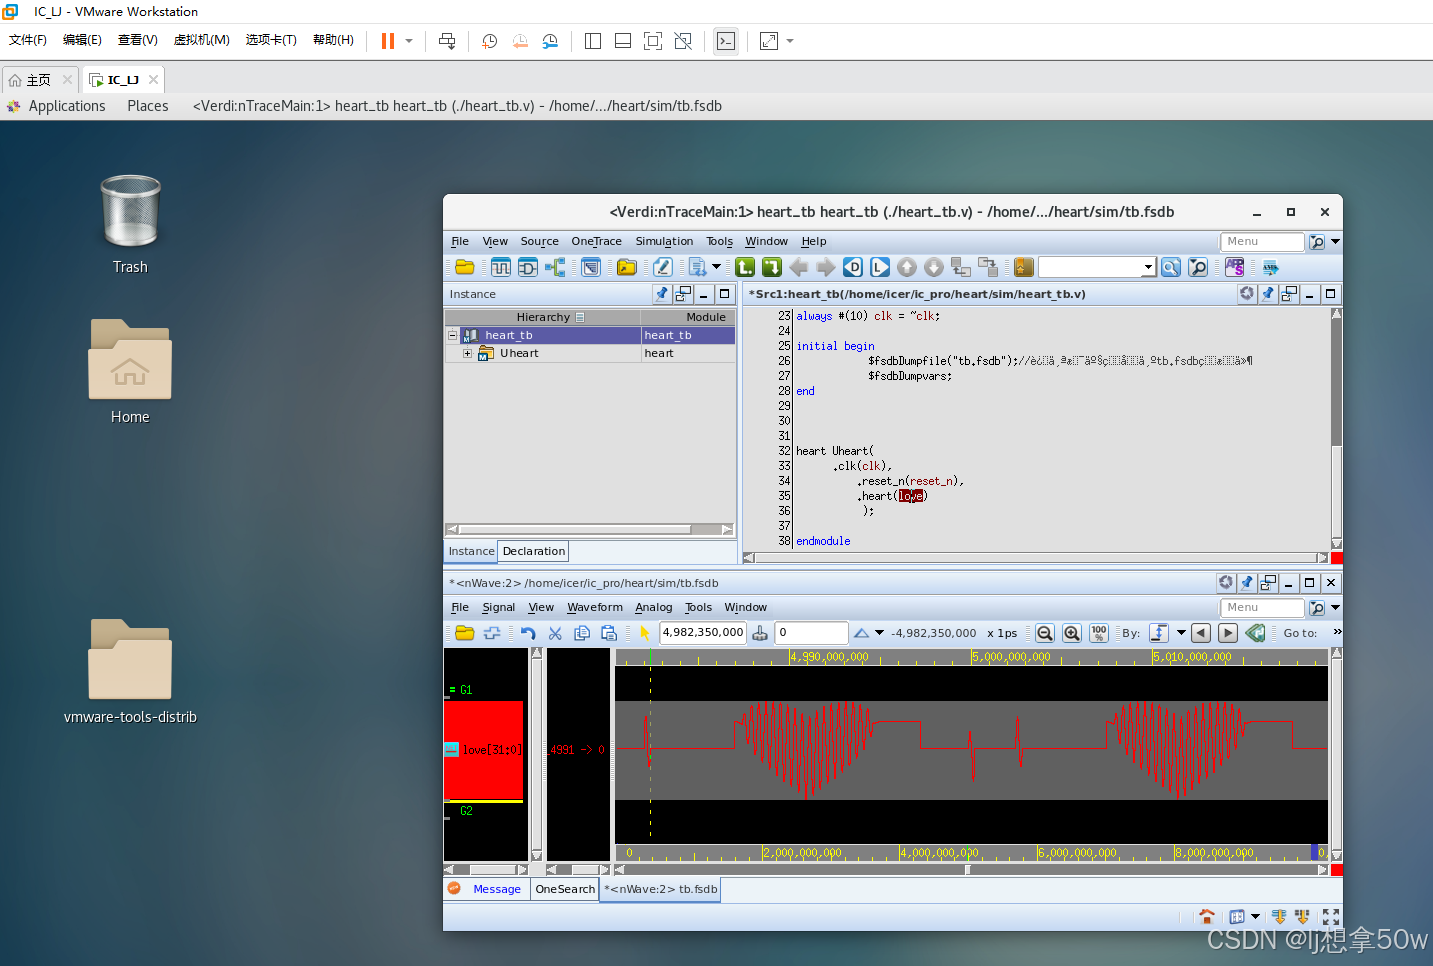The image size is (1433, 966).
Task: Open the source edit pencil tool
Action: (x=662, y=267)
